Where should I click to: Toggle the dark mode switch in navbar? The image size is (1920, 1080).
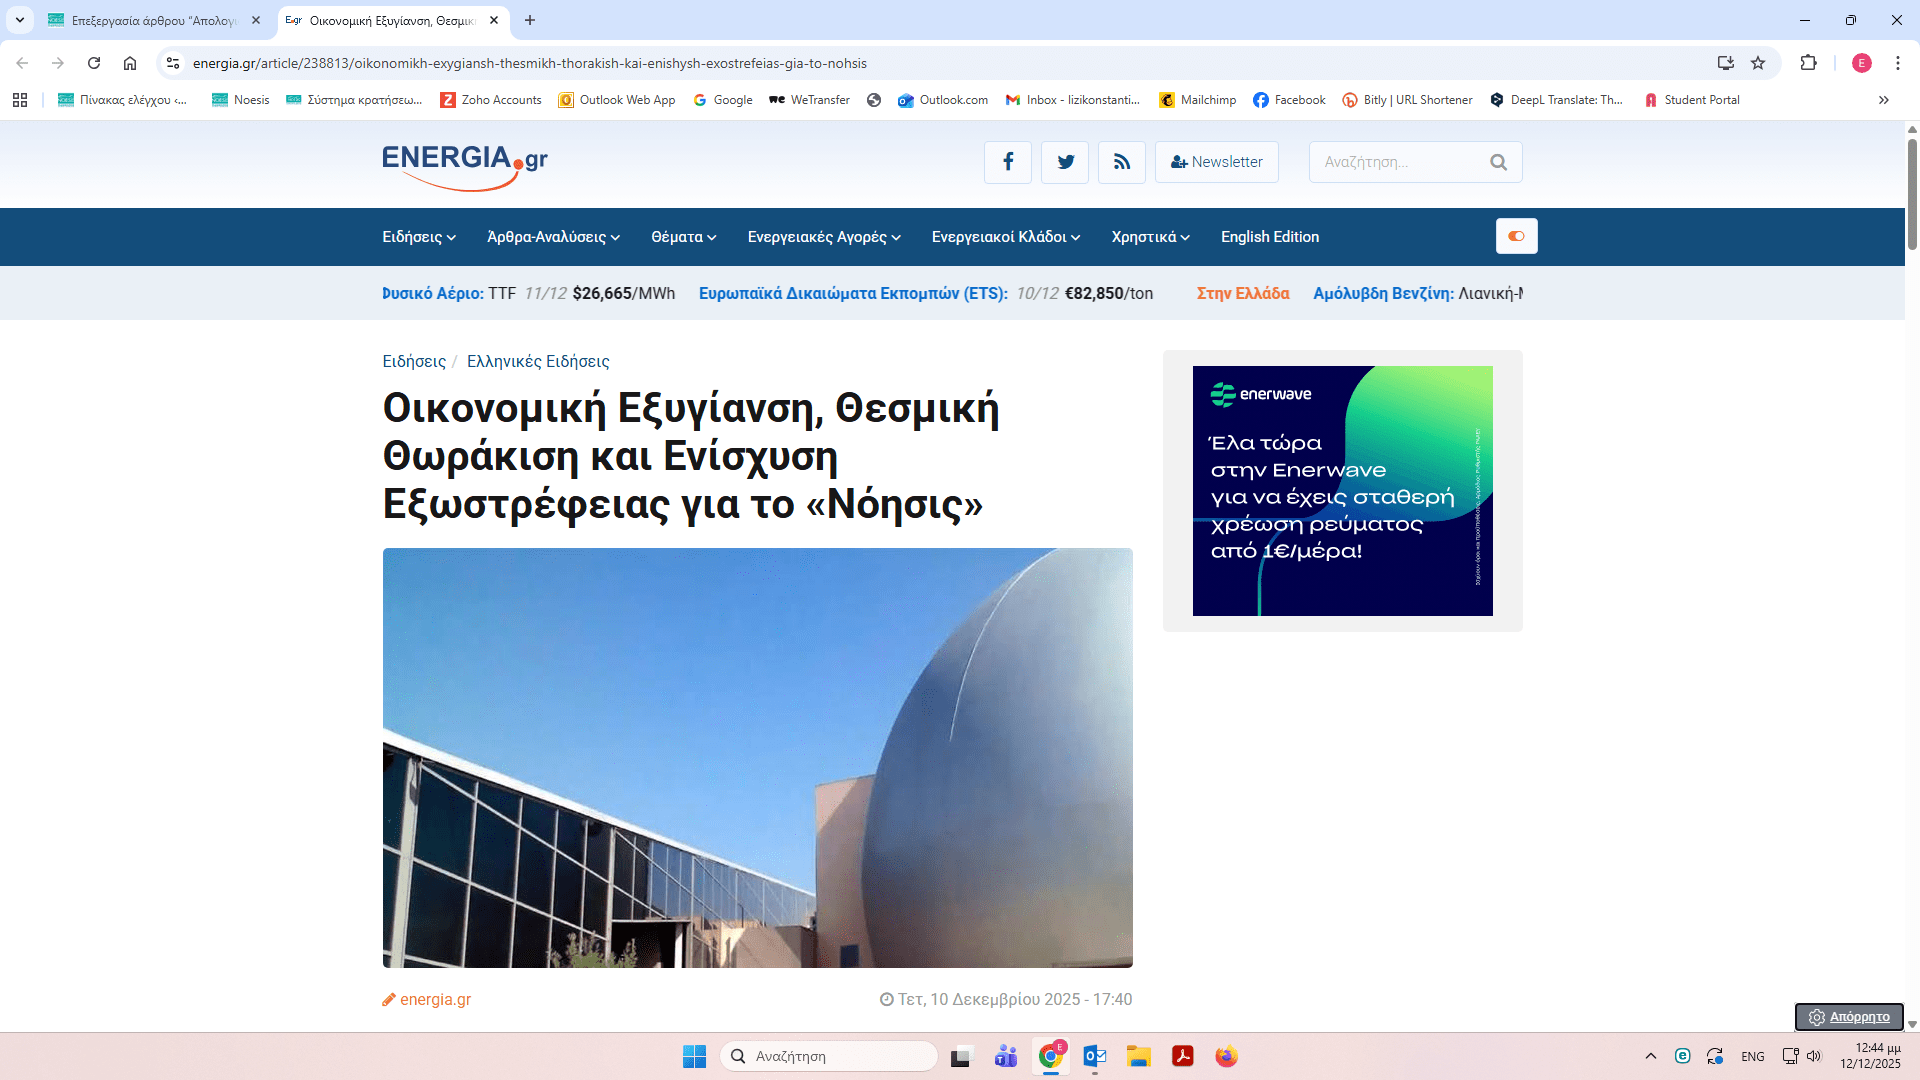(1516, 236)
